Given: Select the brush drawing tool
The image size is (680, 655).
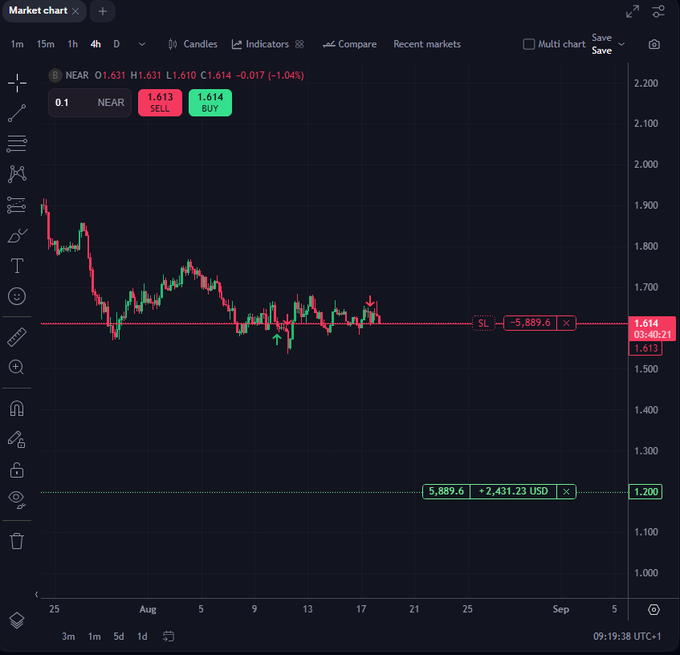Looking at the screenshot, I should tap(17, 236).
